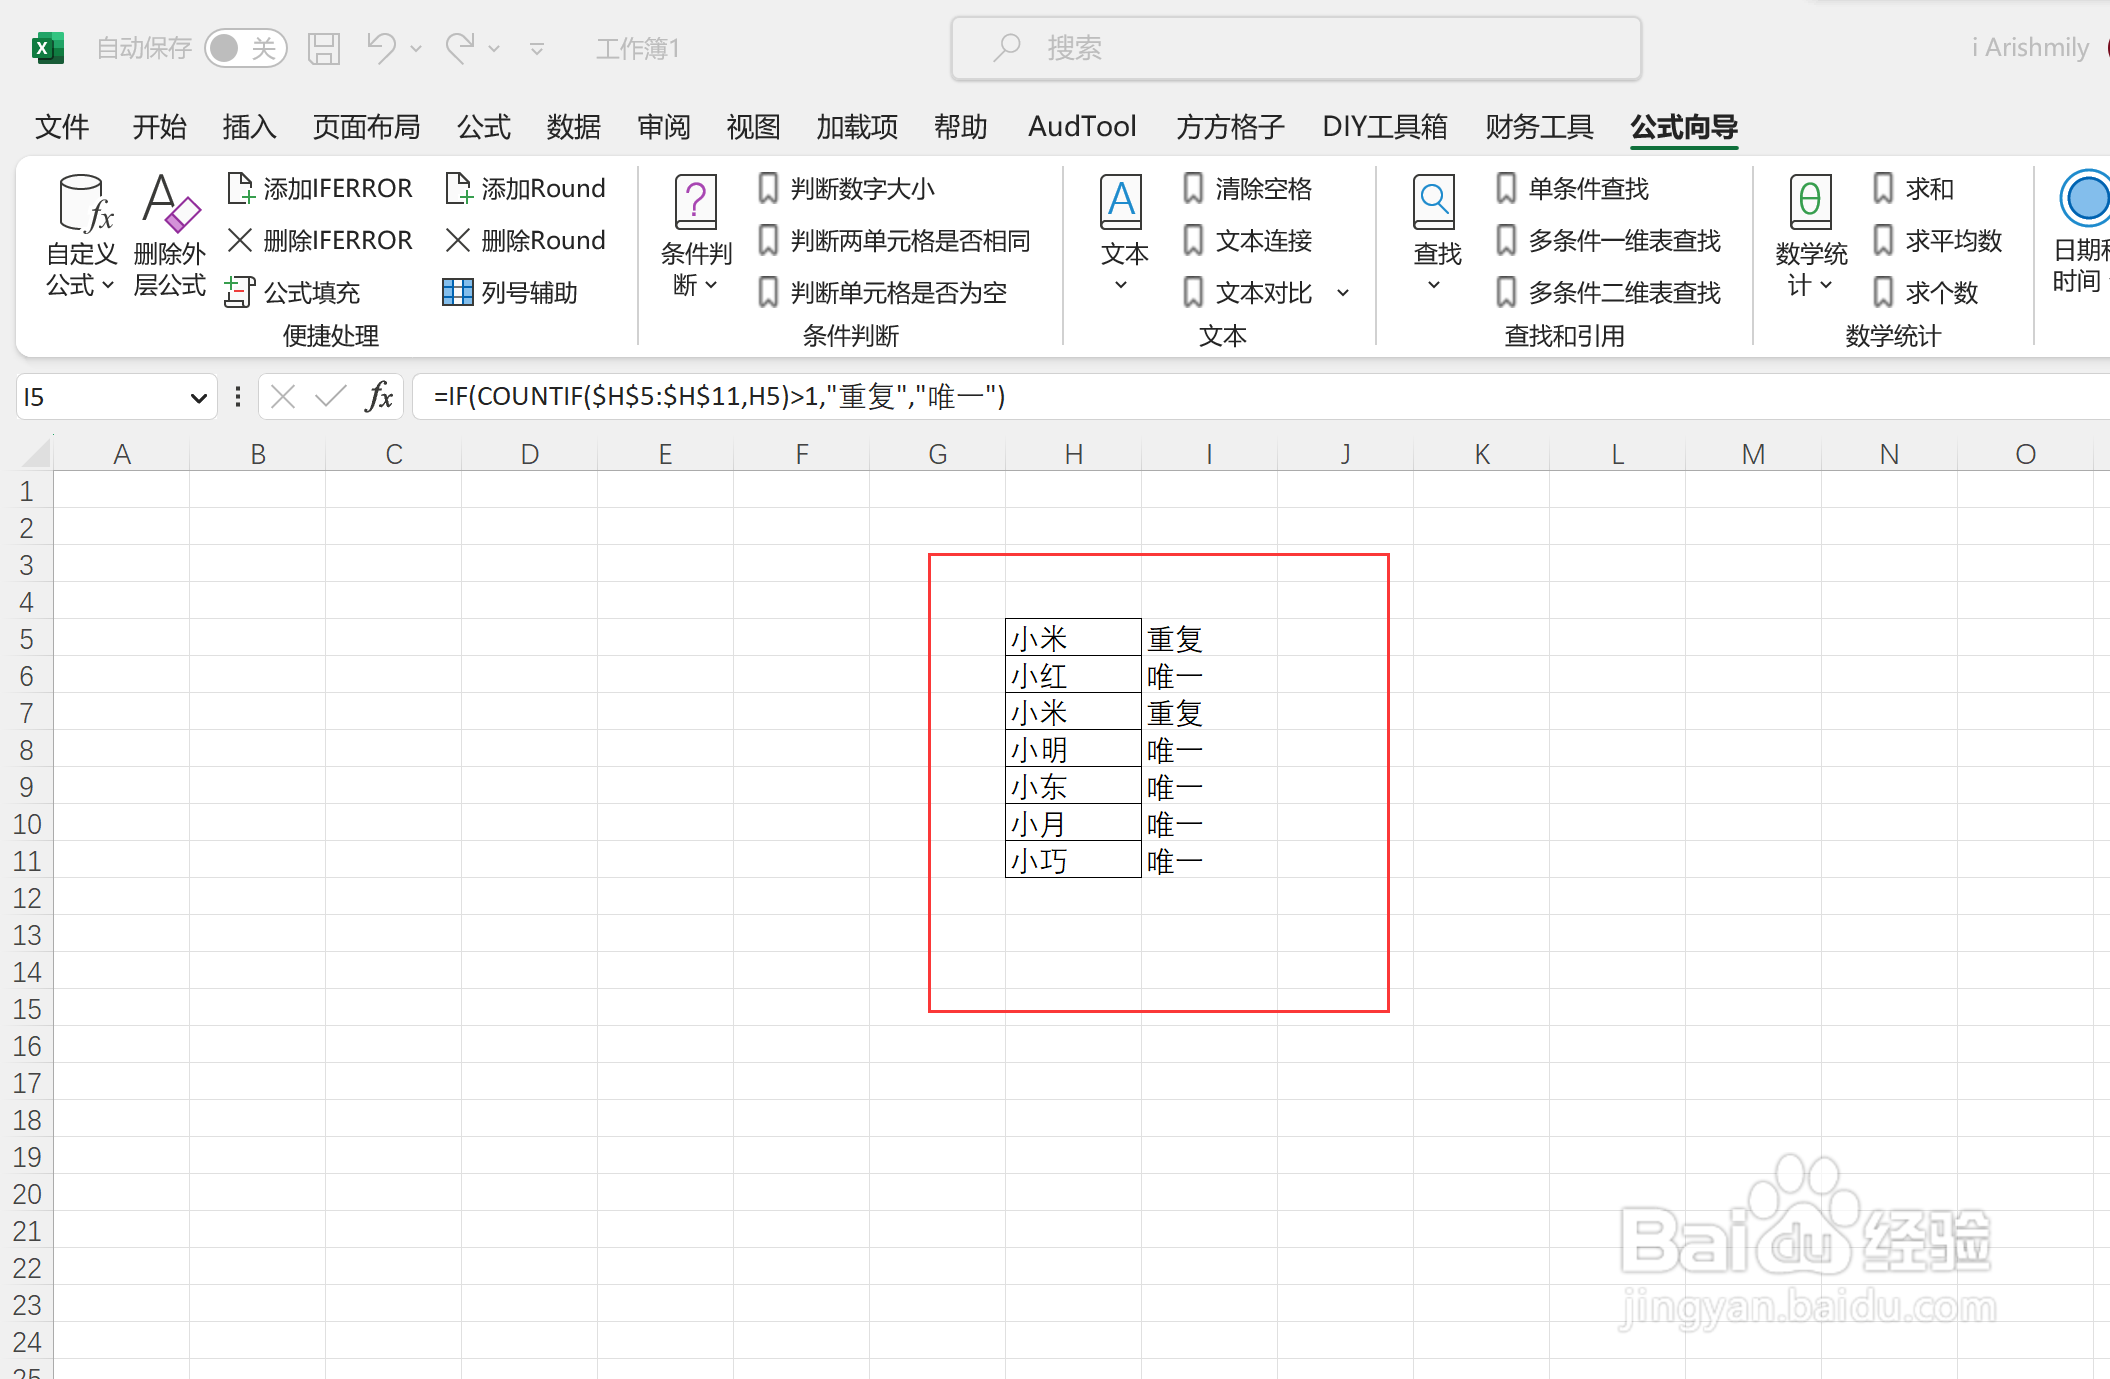The width and height of the screenshot is (2110, 1379).
Task: Open the 数学统计 dropdown button
Action: click(x=1810, y=236)
